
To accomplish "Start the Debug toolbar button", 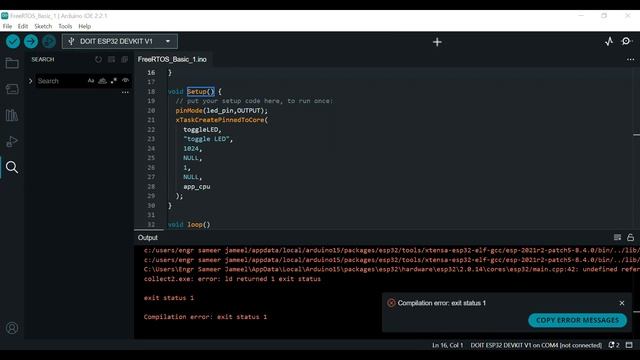I will tap(49, 41).
